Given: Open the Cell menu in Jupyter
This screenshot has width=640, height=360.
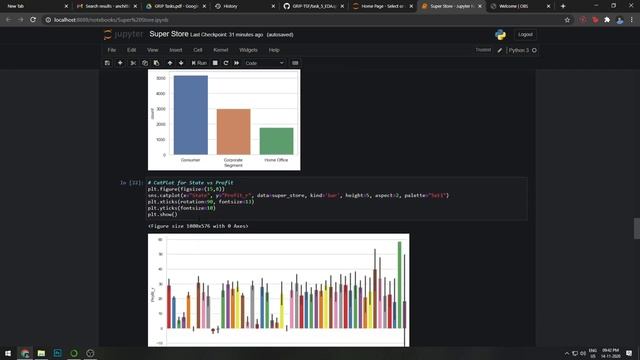Looking at the screenshot, I should tap(198, 50).
